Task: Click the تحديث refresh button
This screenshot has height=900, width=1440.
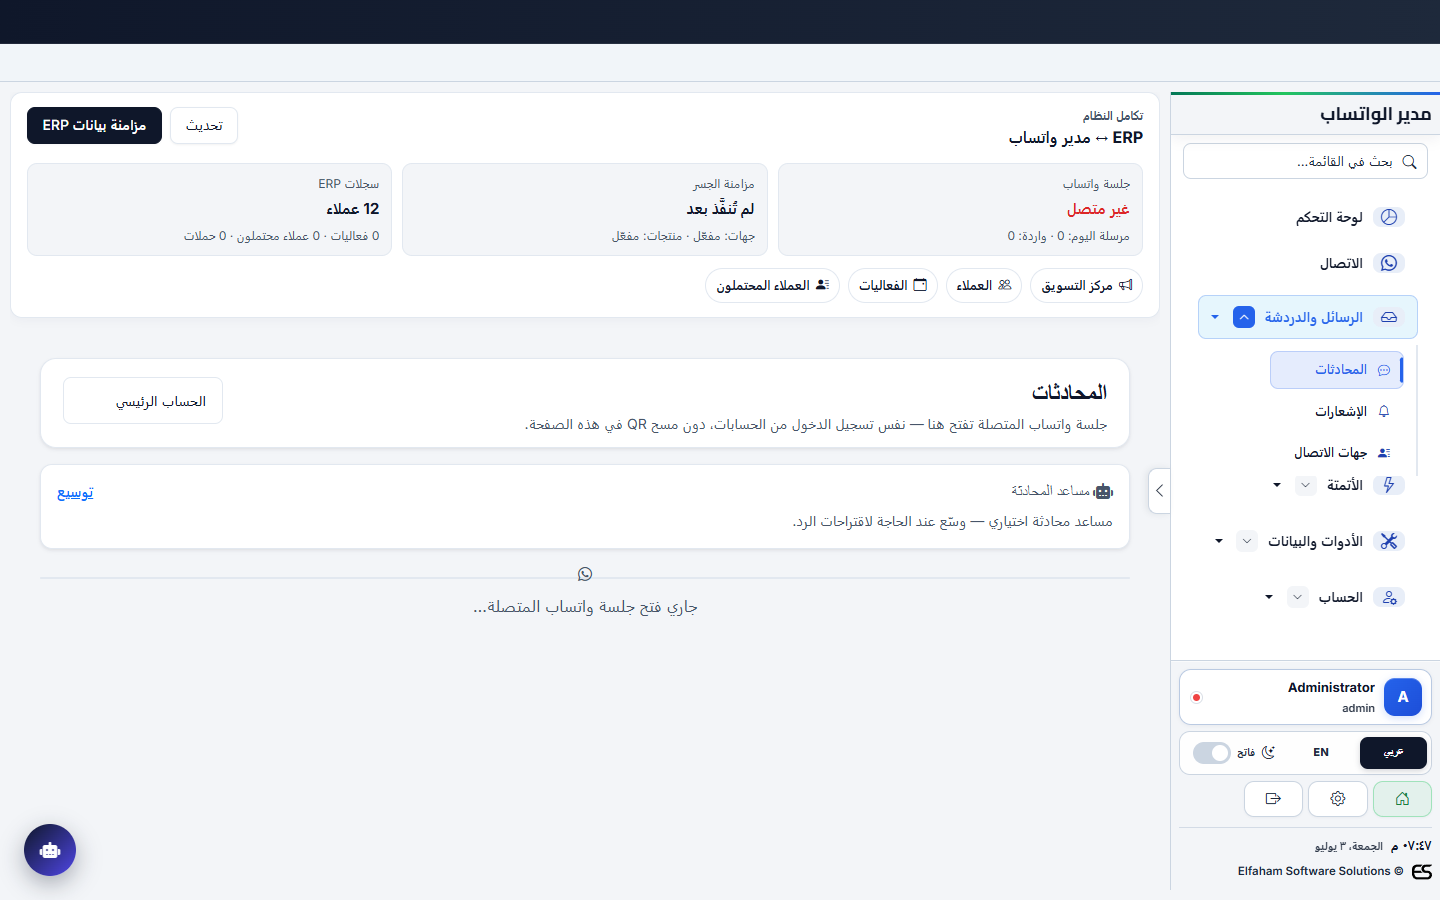Action: coord(204,126)
